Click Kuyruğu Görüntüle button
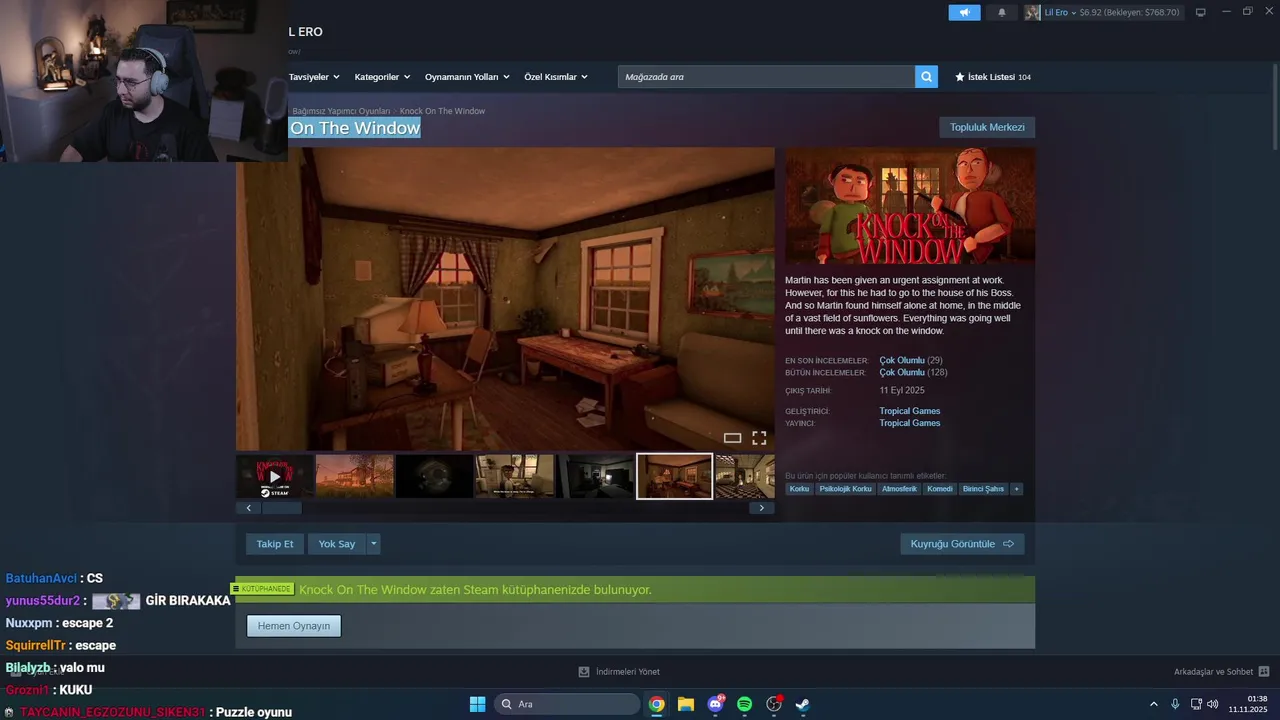Viewport: 1280px width, 720px height. pyautogui.click(x=962, y=544)
